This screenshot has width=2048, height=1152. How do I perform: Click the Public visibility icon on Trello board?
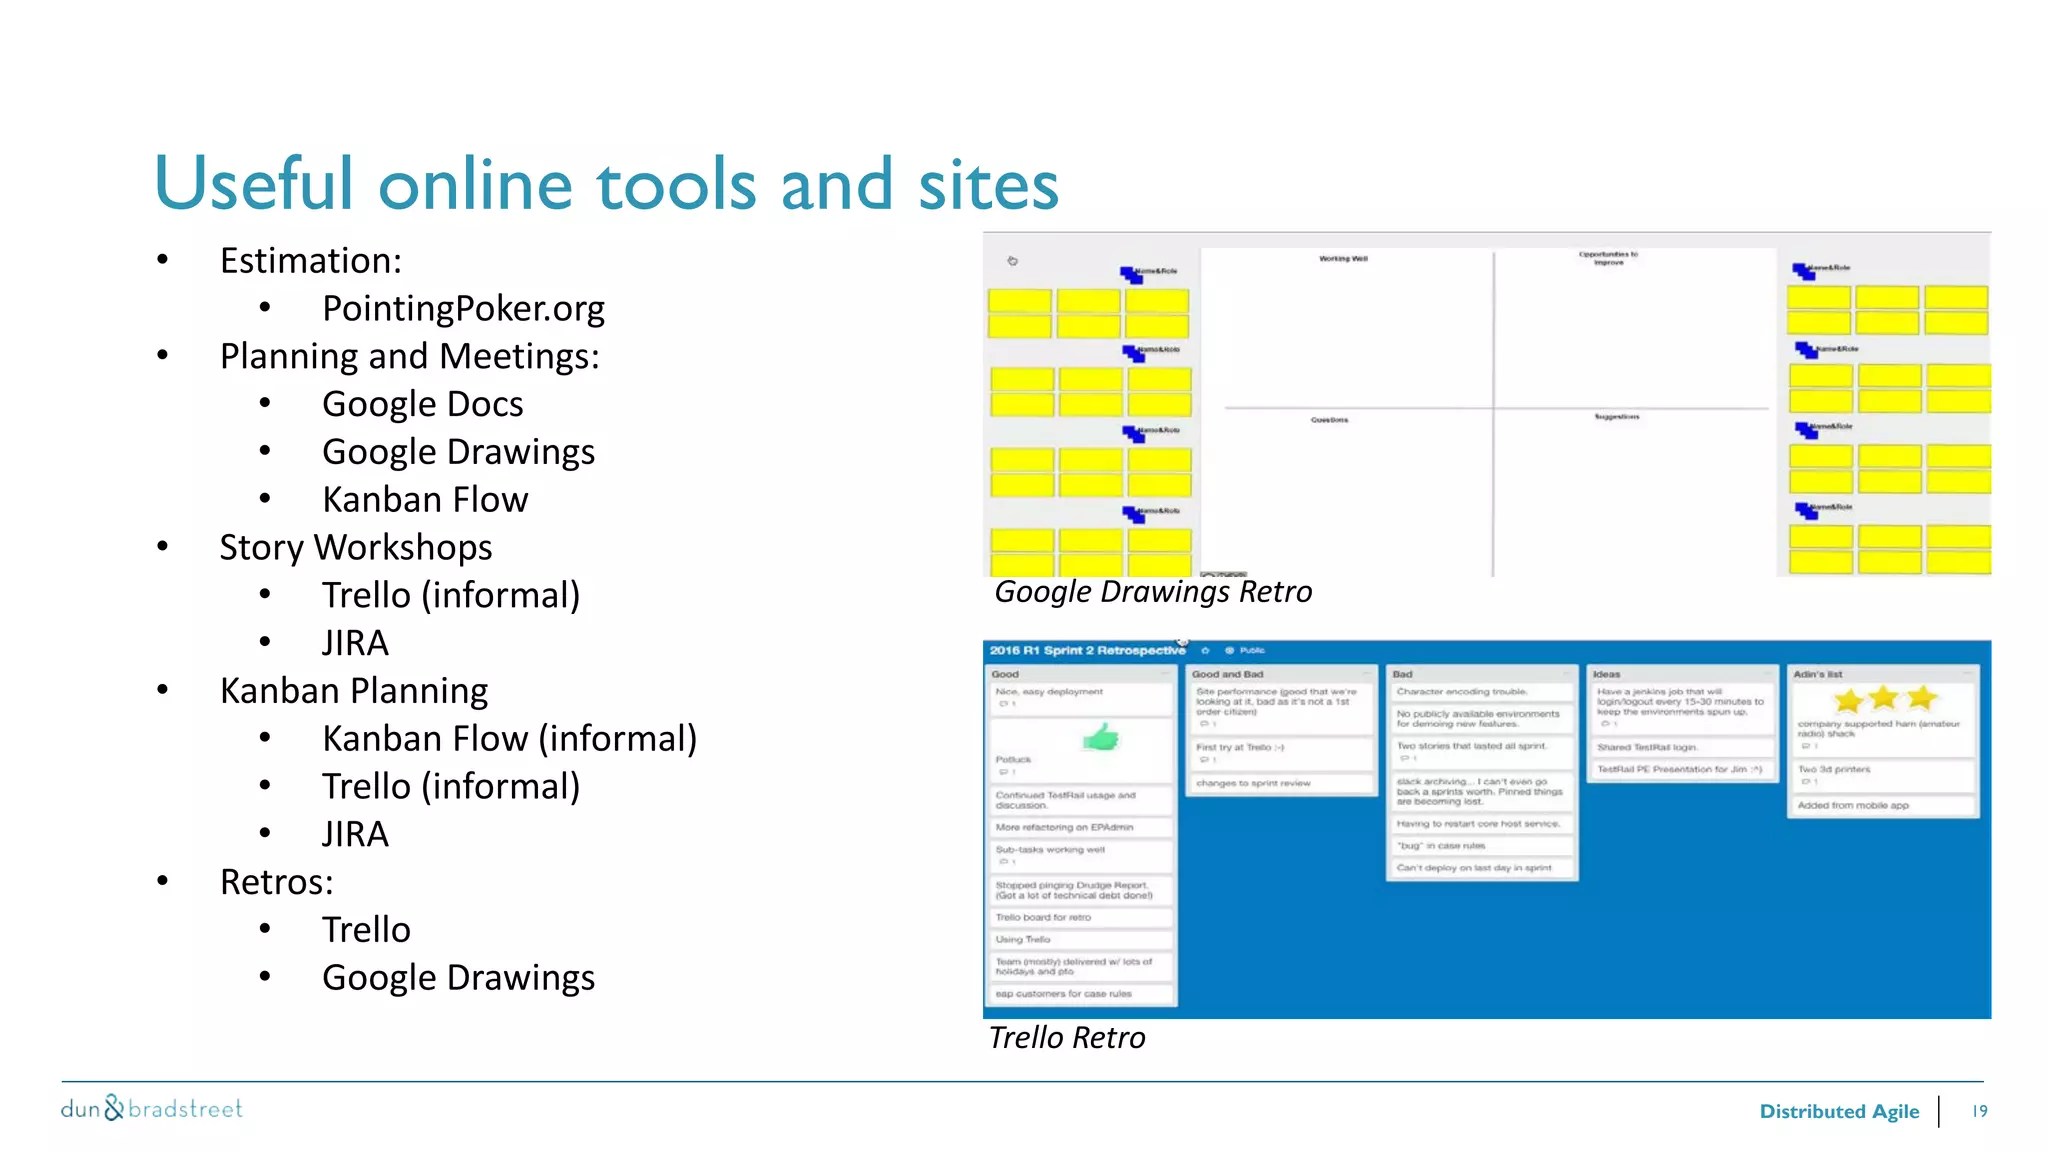point(1230,650)
